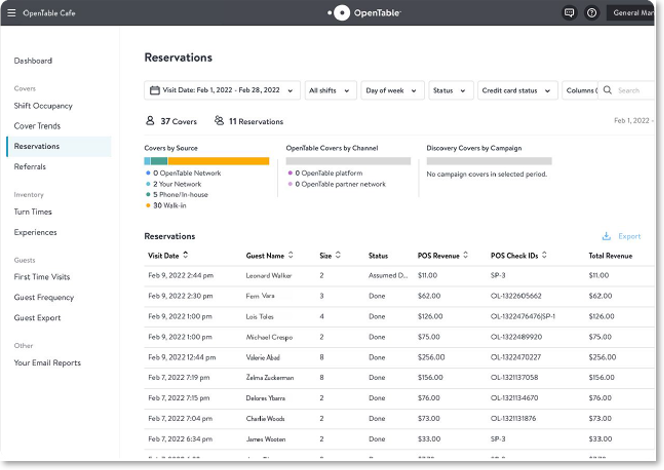Open the Credit card status dropdown
Viewport: 664px width, 470px height.
[517, 91]
